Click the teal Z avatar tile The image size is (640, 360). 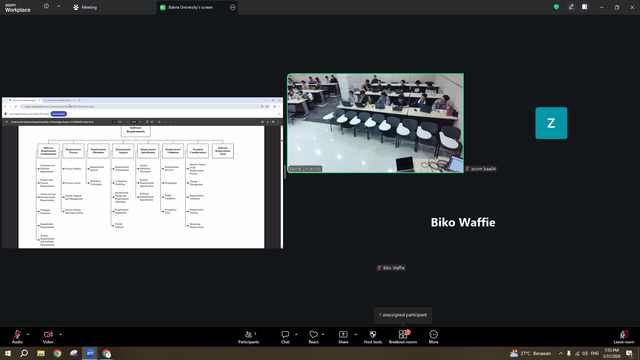pos(551,123)
